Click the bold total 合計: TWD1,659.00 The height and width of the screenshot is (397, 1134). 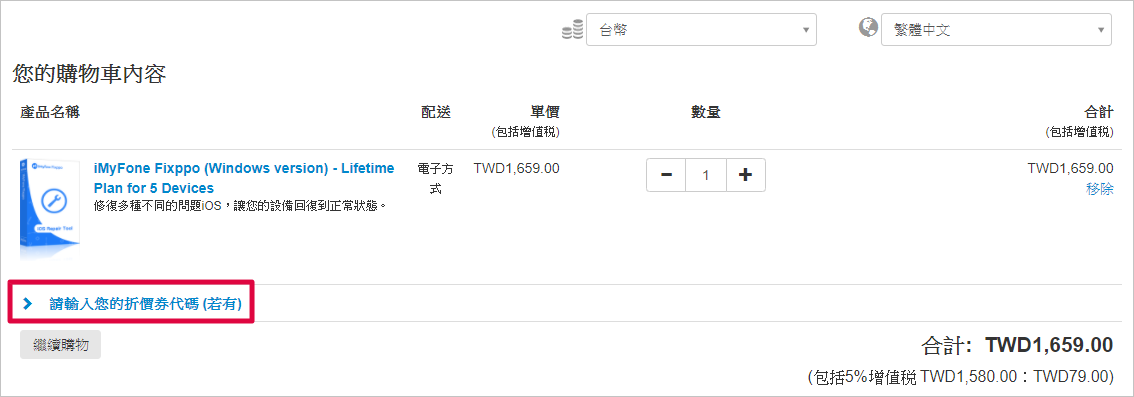(1017, 345)
